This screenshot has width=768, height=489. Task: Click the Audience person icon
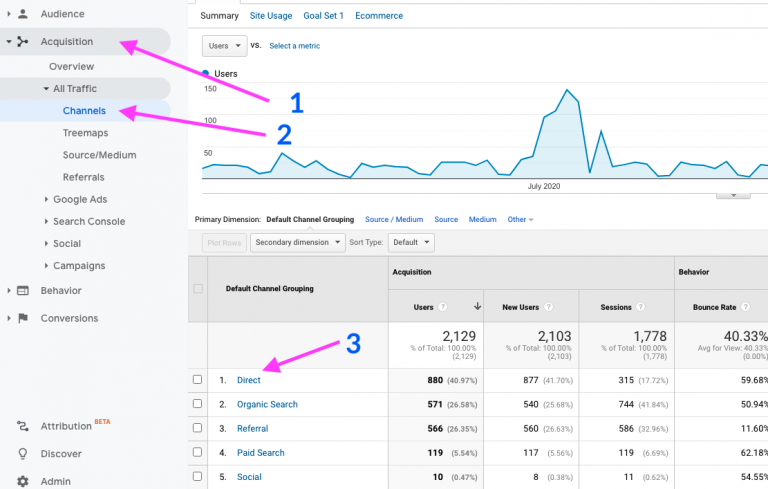(x=23, y=14)
